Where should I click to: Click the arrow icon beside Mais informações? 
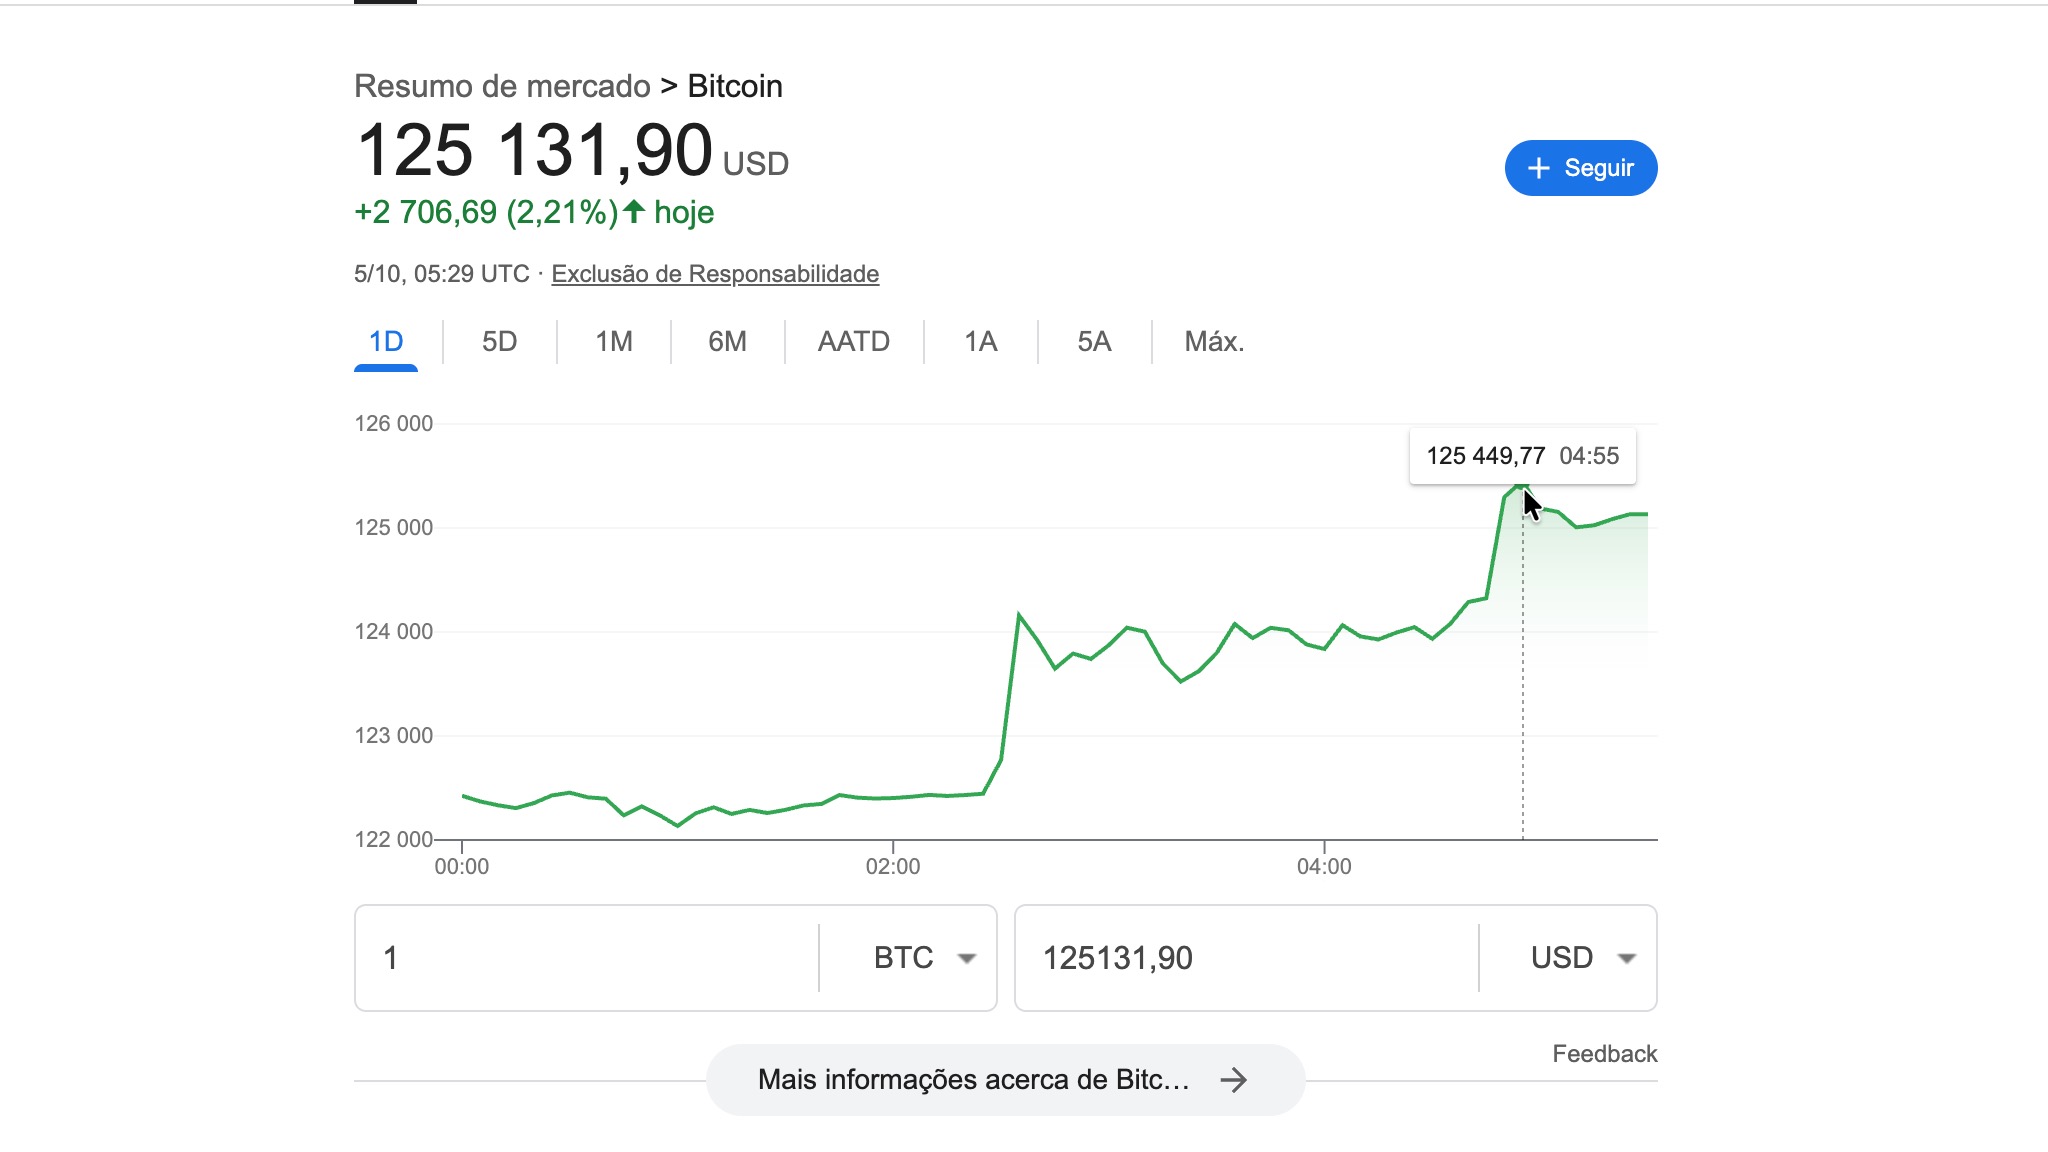(x=1234, y=1080)
